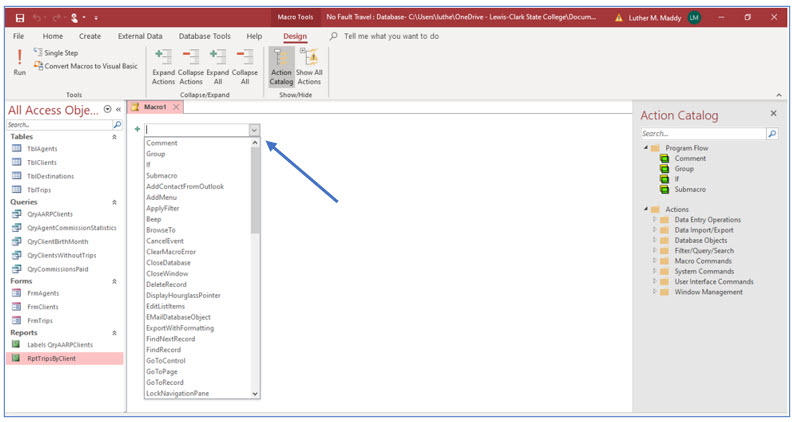Expand the Database Objects folder

point(654,240)
